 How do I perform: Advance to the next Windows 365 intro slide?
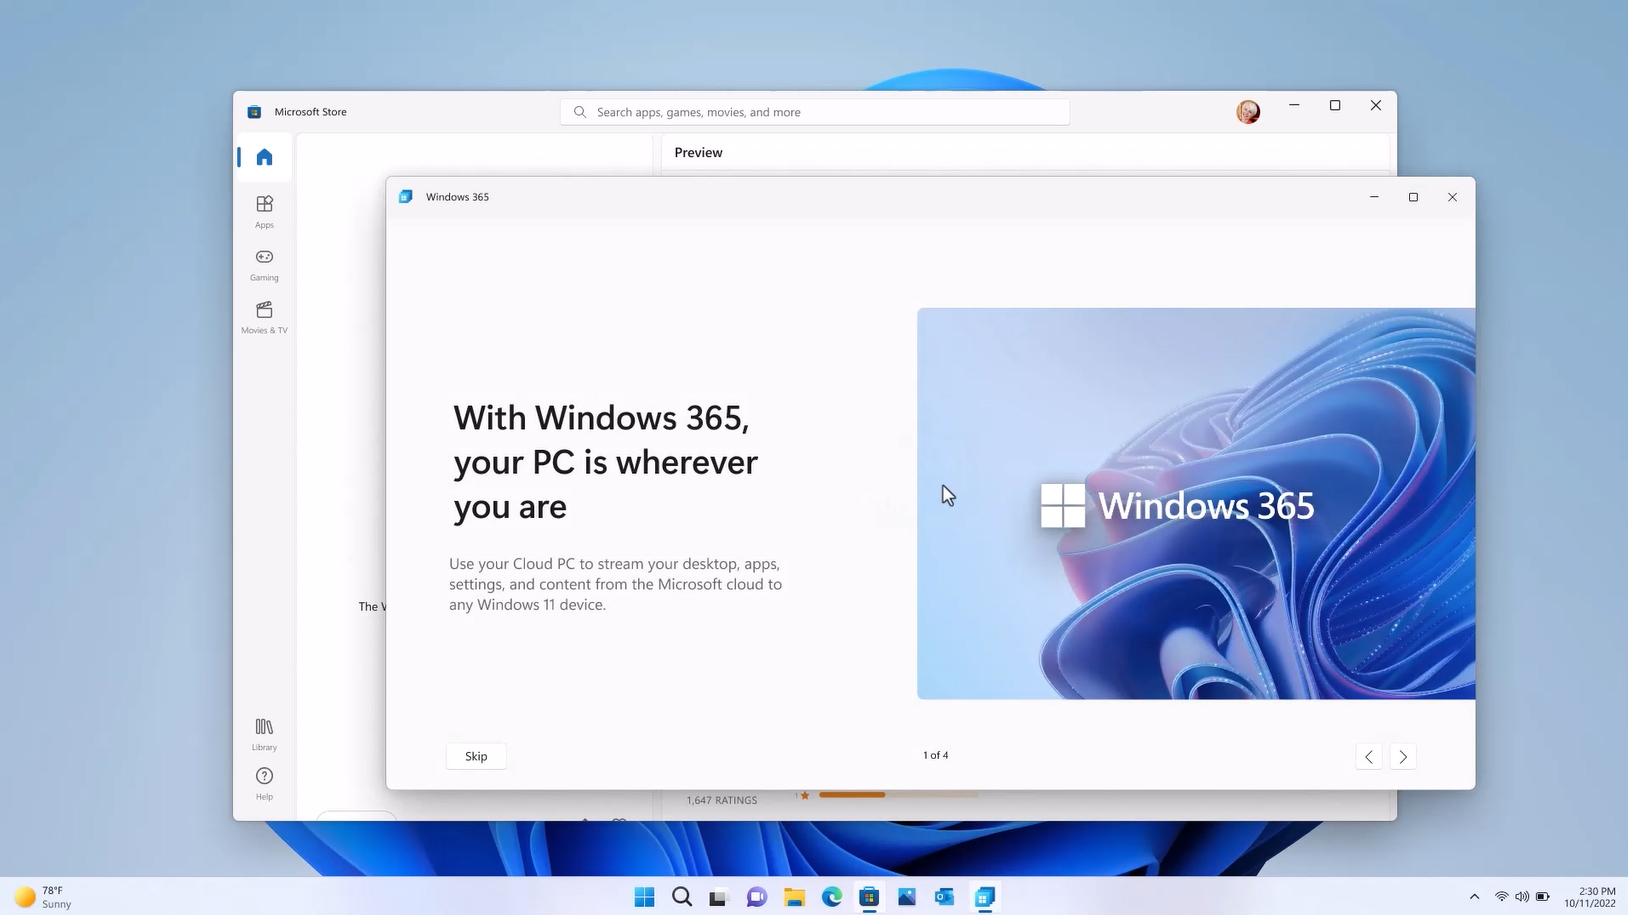(x=1403, y=757)
